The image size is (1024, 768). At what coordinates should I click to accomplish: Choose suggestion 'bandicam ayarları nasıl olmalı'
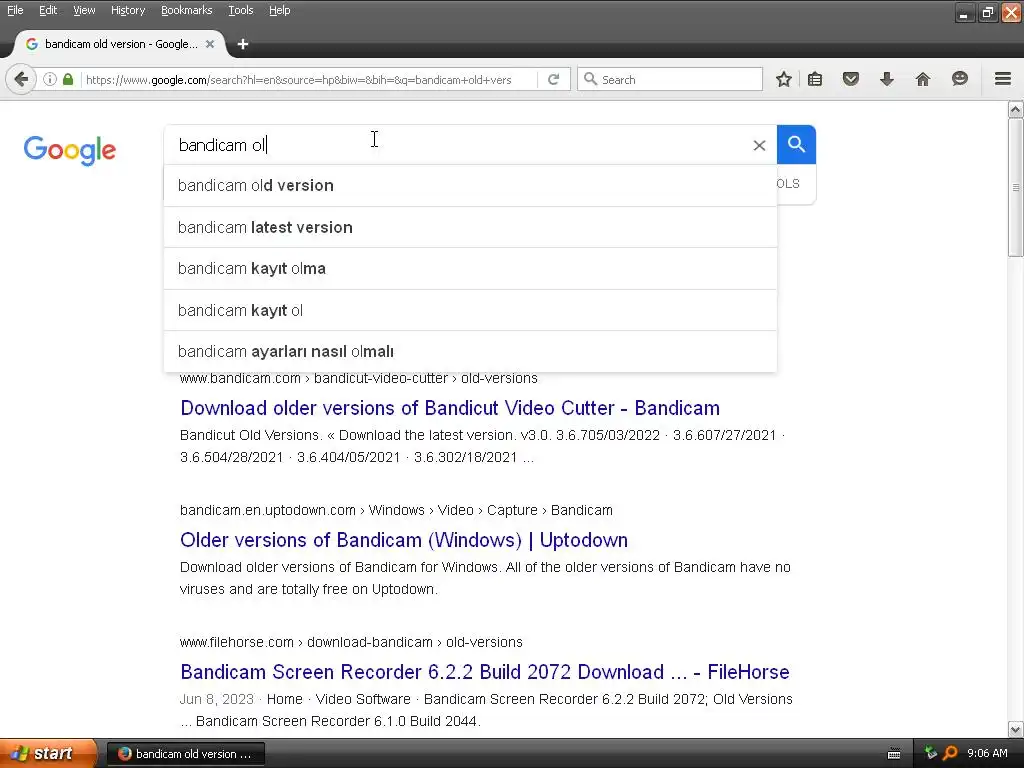click(470, 351)
